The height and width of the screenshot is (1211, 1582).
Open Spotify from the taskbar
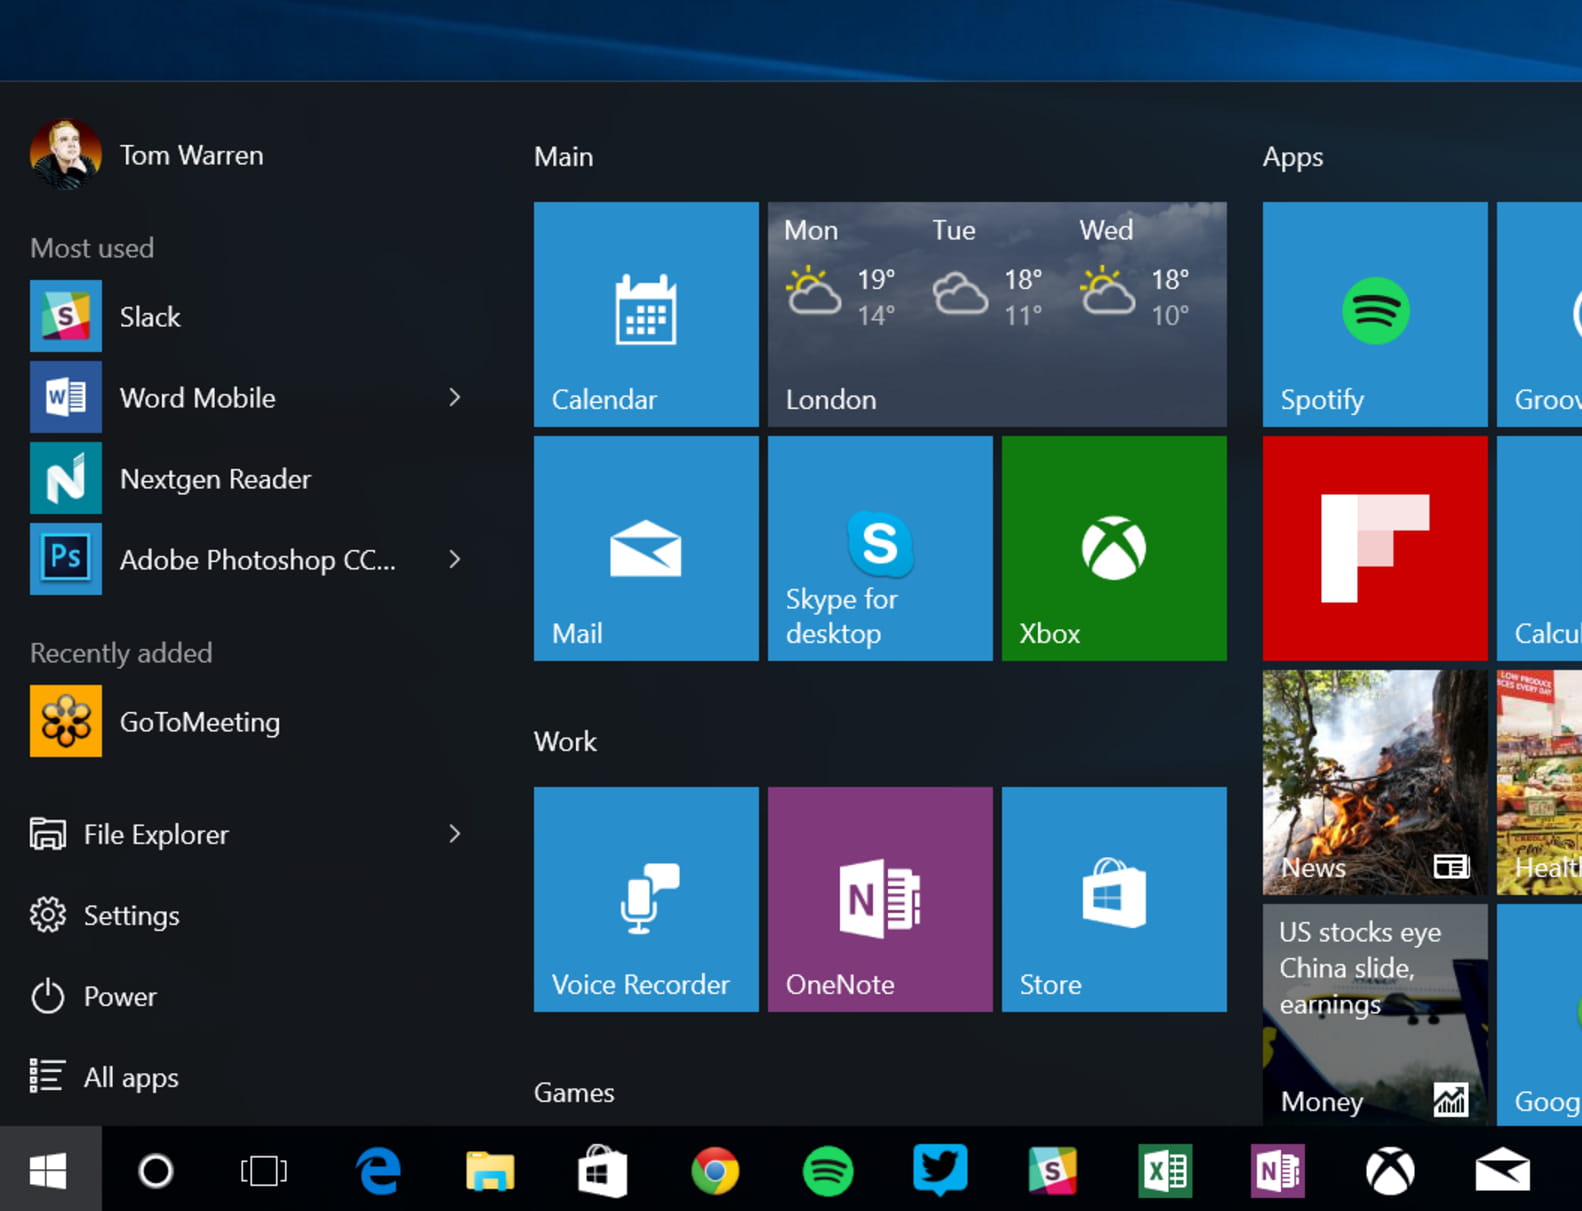click(828, 1171)
